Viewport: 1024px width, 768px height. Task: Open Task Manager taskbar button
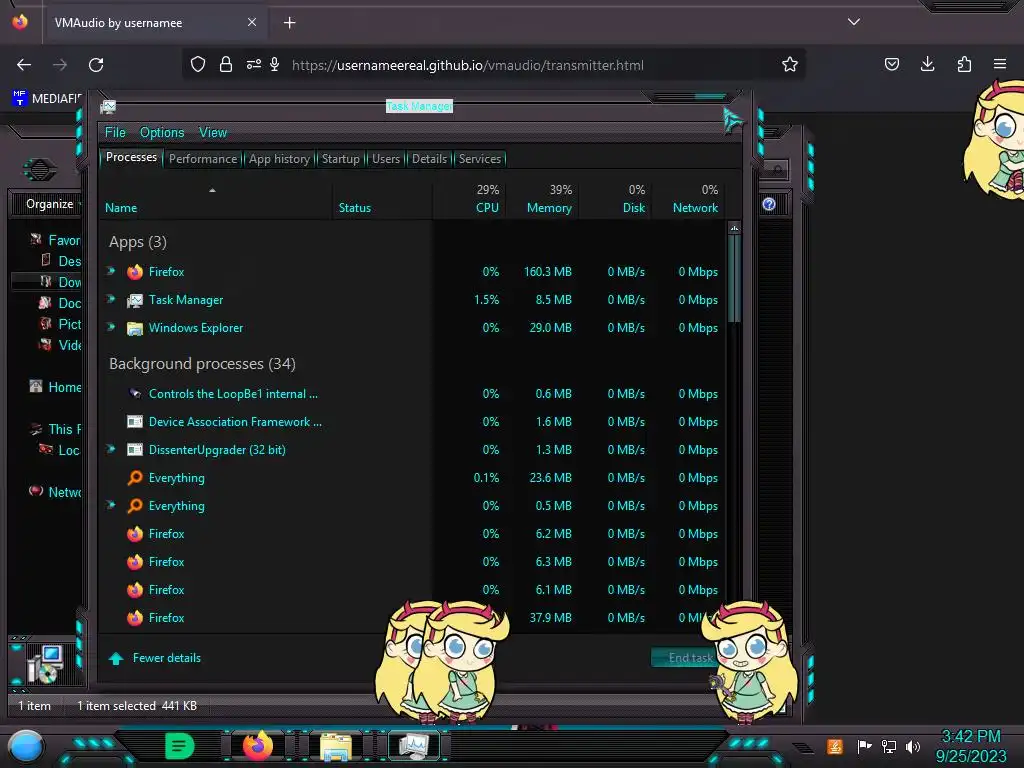[413, 745]
